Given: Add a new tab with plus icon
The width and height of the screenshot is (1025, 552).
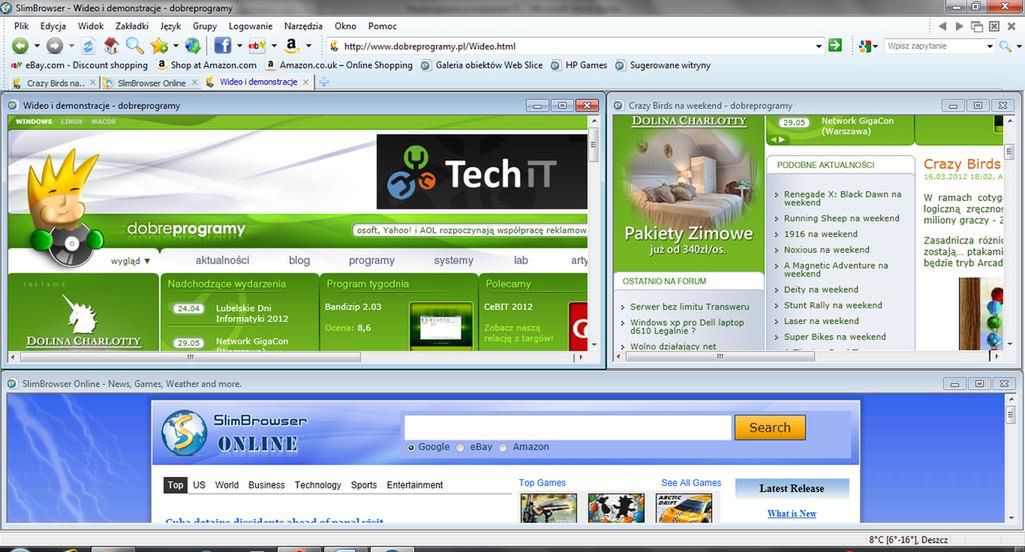Looking at the screenshot, I should tap(324, 82).
